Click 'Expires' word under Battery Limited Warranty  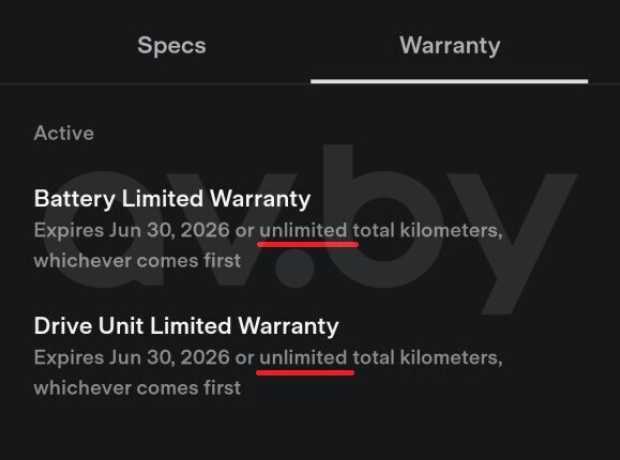click(68, 231)
